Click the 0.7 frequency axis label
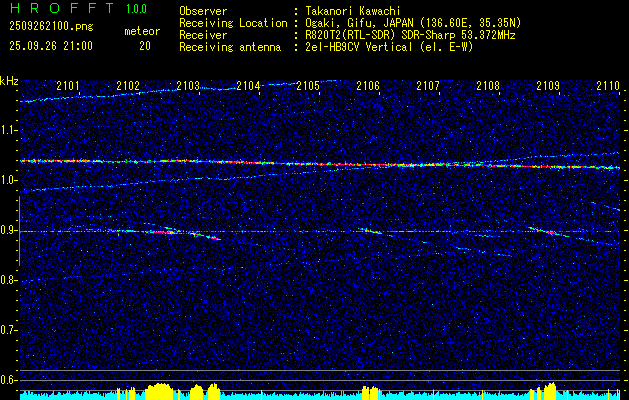Screen dimensions: 629x400 (9, 330)
